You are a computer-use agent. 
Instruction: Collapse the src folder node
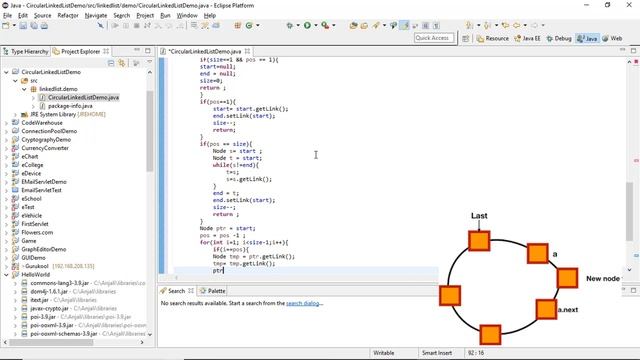coord(15,81)
